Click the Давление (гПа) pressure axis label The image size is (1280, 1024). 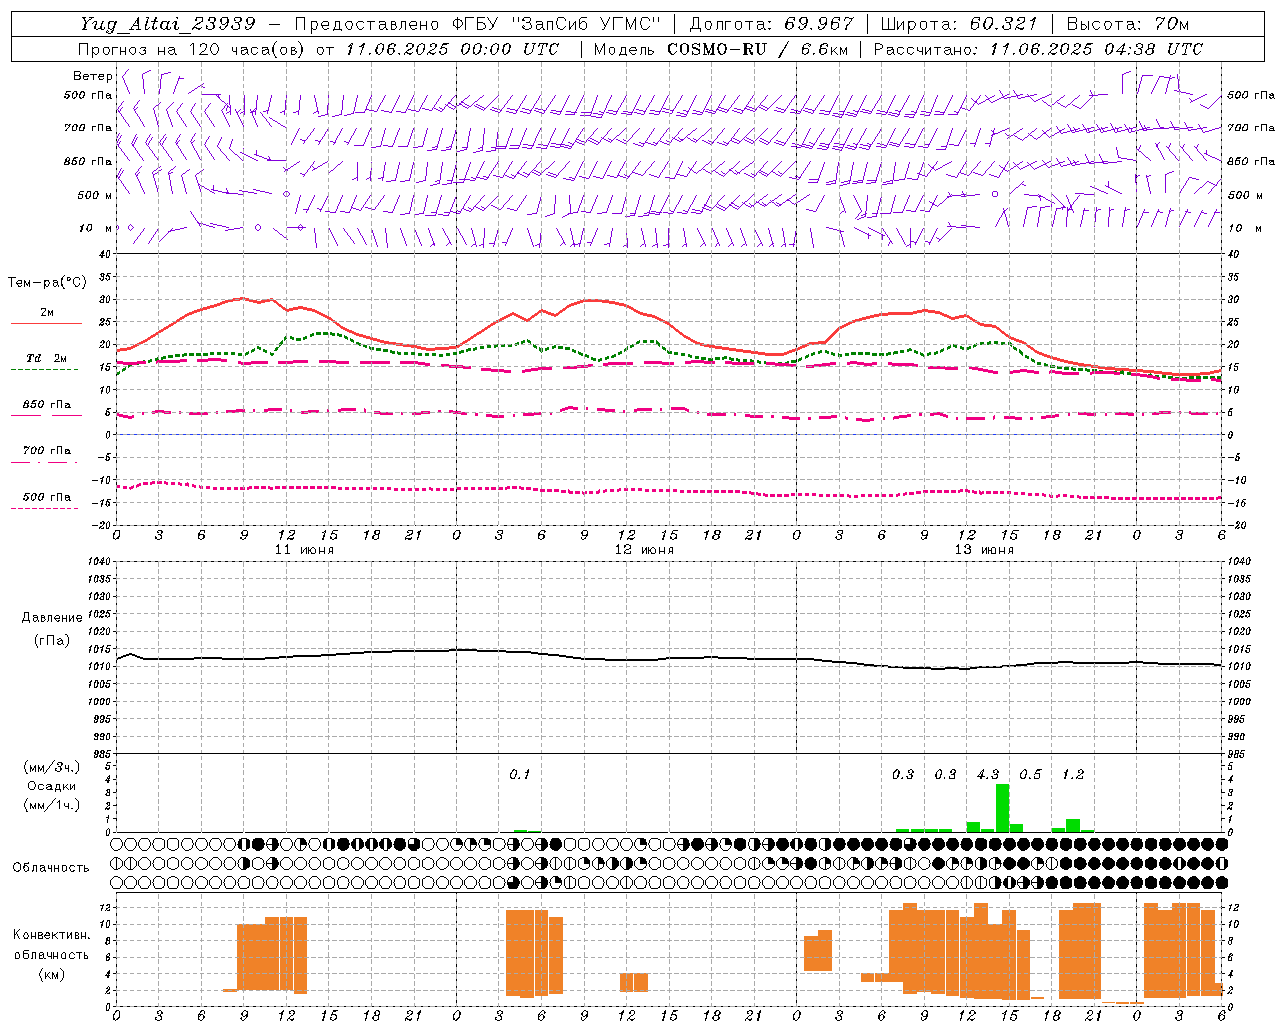coord(51,629)
